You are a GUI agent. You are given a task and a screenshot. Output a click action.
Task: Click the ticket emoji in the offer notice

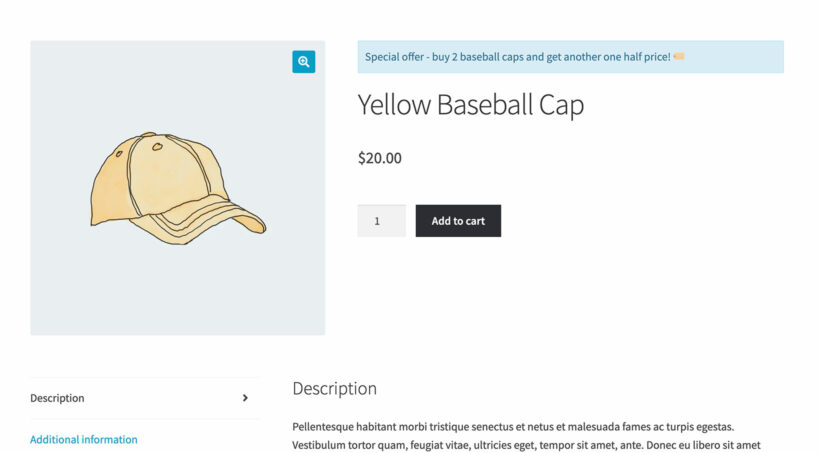pyautogui.click(x=679, y=57)
